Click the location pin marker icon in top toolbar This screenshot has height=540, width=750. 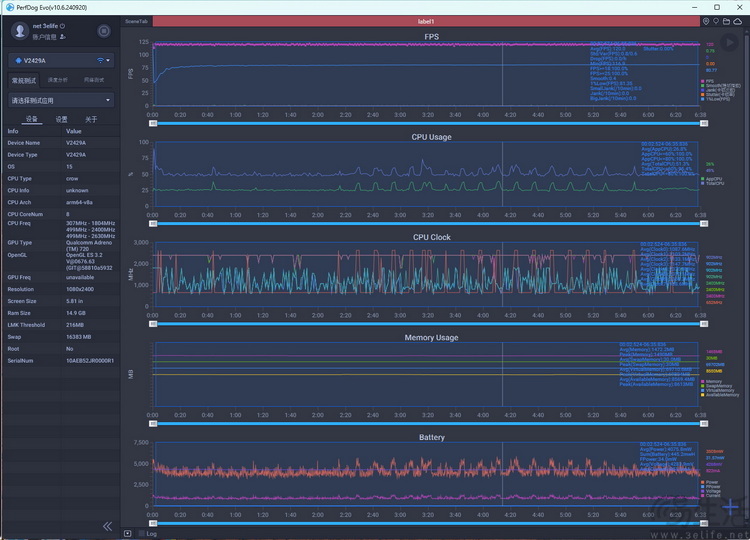click(x=706, y=22)
